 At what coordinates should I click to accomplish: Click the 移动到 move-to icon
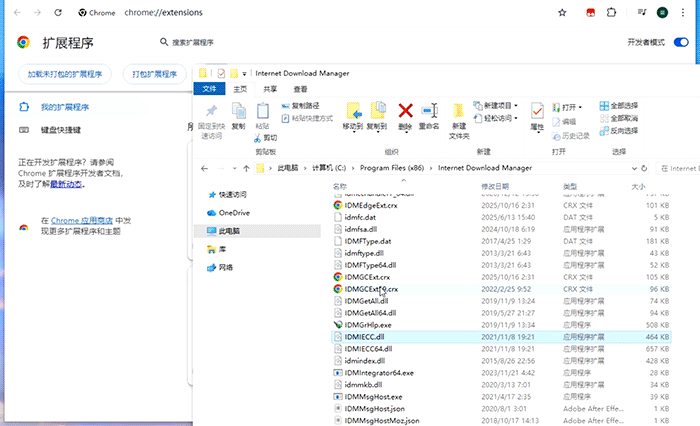353,111
